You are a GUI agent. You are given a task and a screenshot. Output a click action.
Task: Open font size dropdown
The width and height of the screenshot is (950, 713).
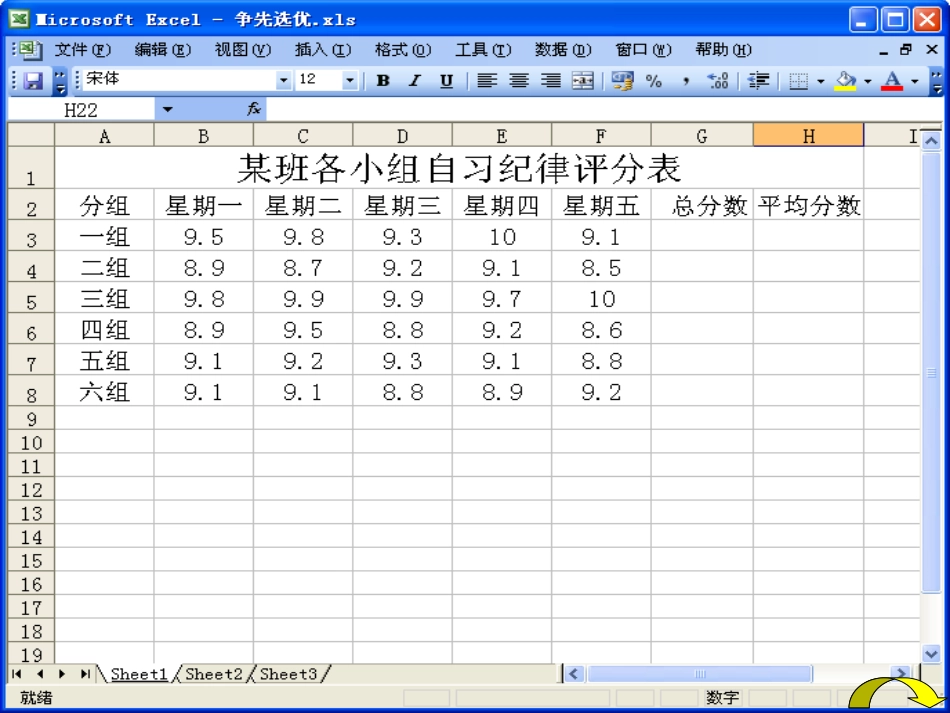tap(350, 80)
